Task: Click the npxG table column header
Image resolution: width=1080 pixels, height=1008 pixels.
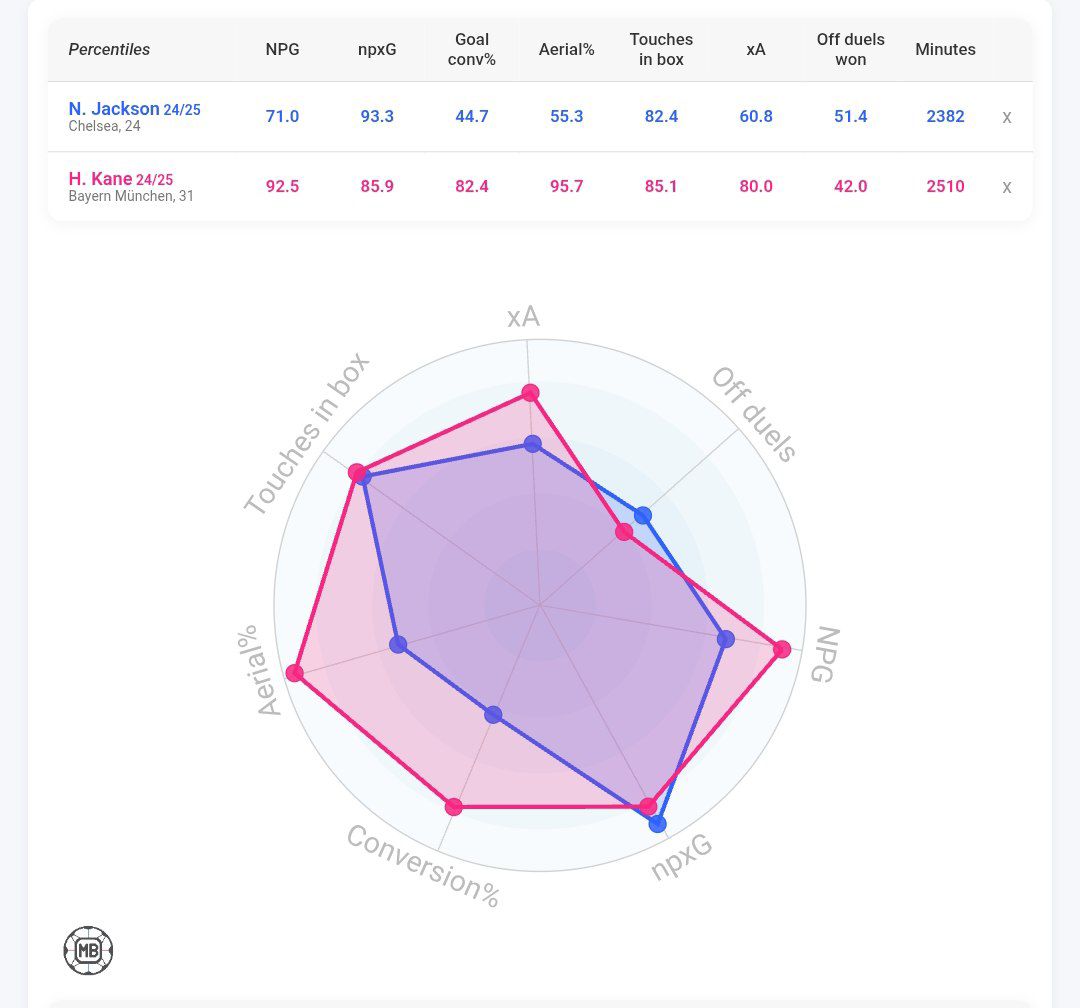Action: point(377,49)
